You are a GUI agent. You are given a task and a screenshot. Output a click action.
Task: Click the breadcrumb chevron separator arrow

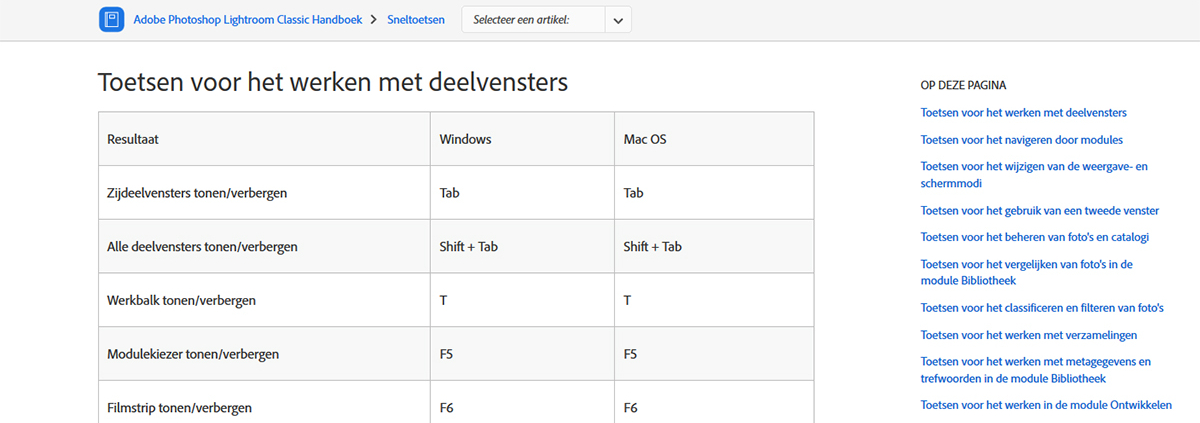[x=374, y=20]
